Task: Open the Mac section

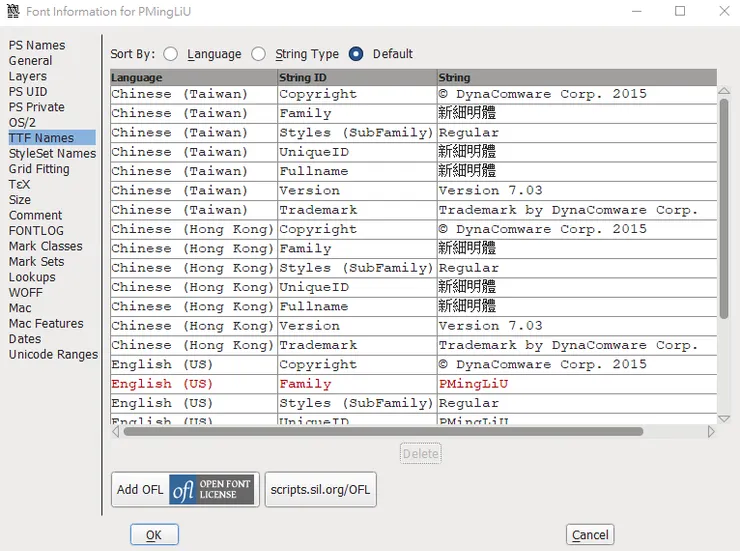Action: (20, 308)
